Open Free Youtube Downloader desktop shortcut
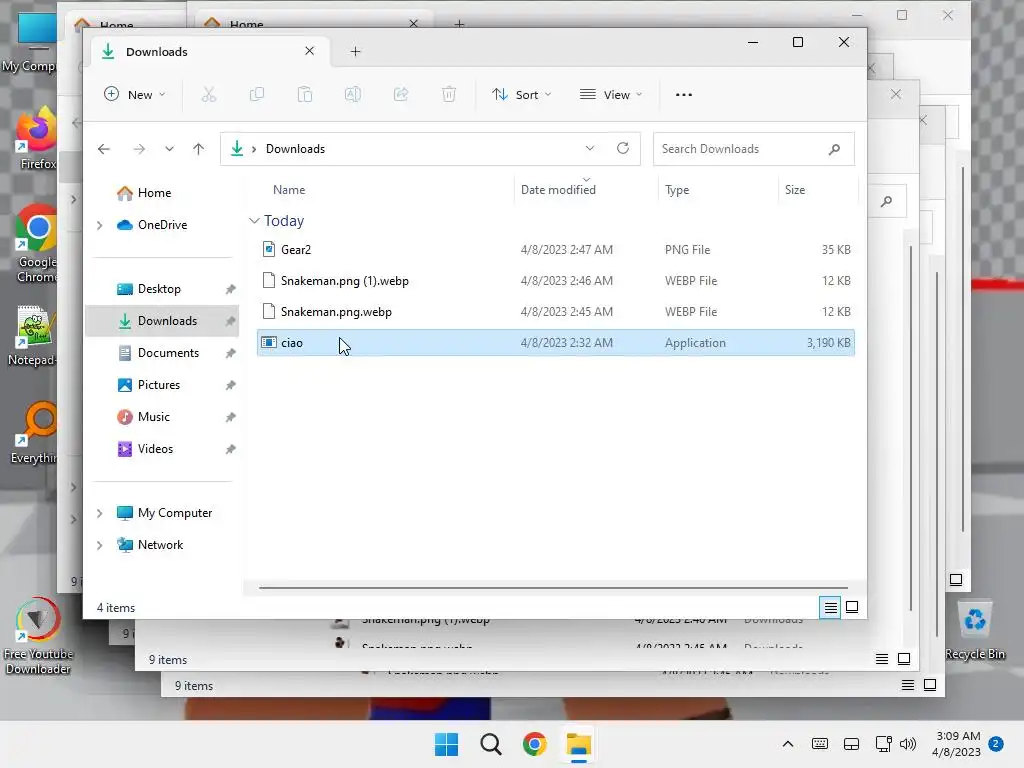Image resolution: width=1024 pixels, height=768 pixels. coord(37,635)
